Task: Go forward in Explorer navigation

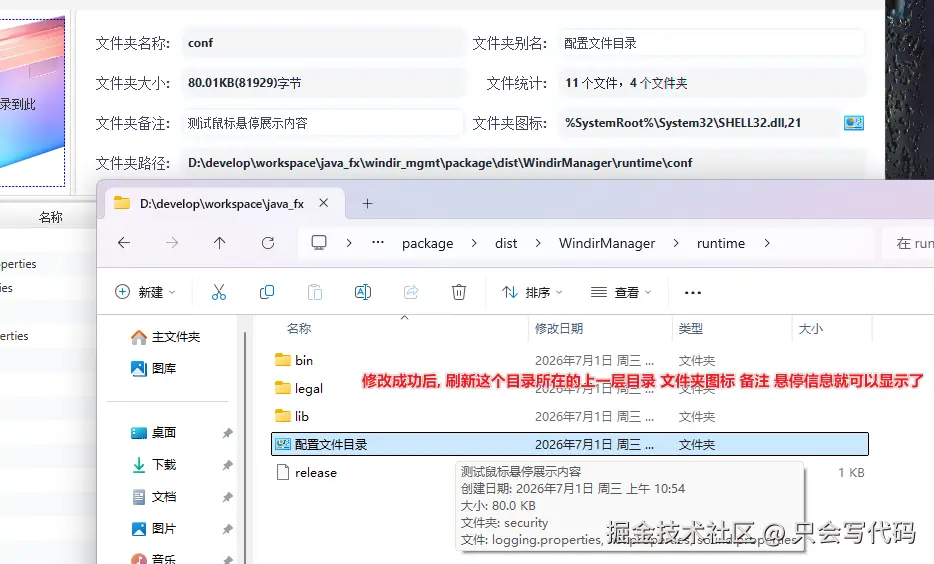Action: tap(172, 243)
